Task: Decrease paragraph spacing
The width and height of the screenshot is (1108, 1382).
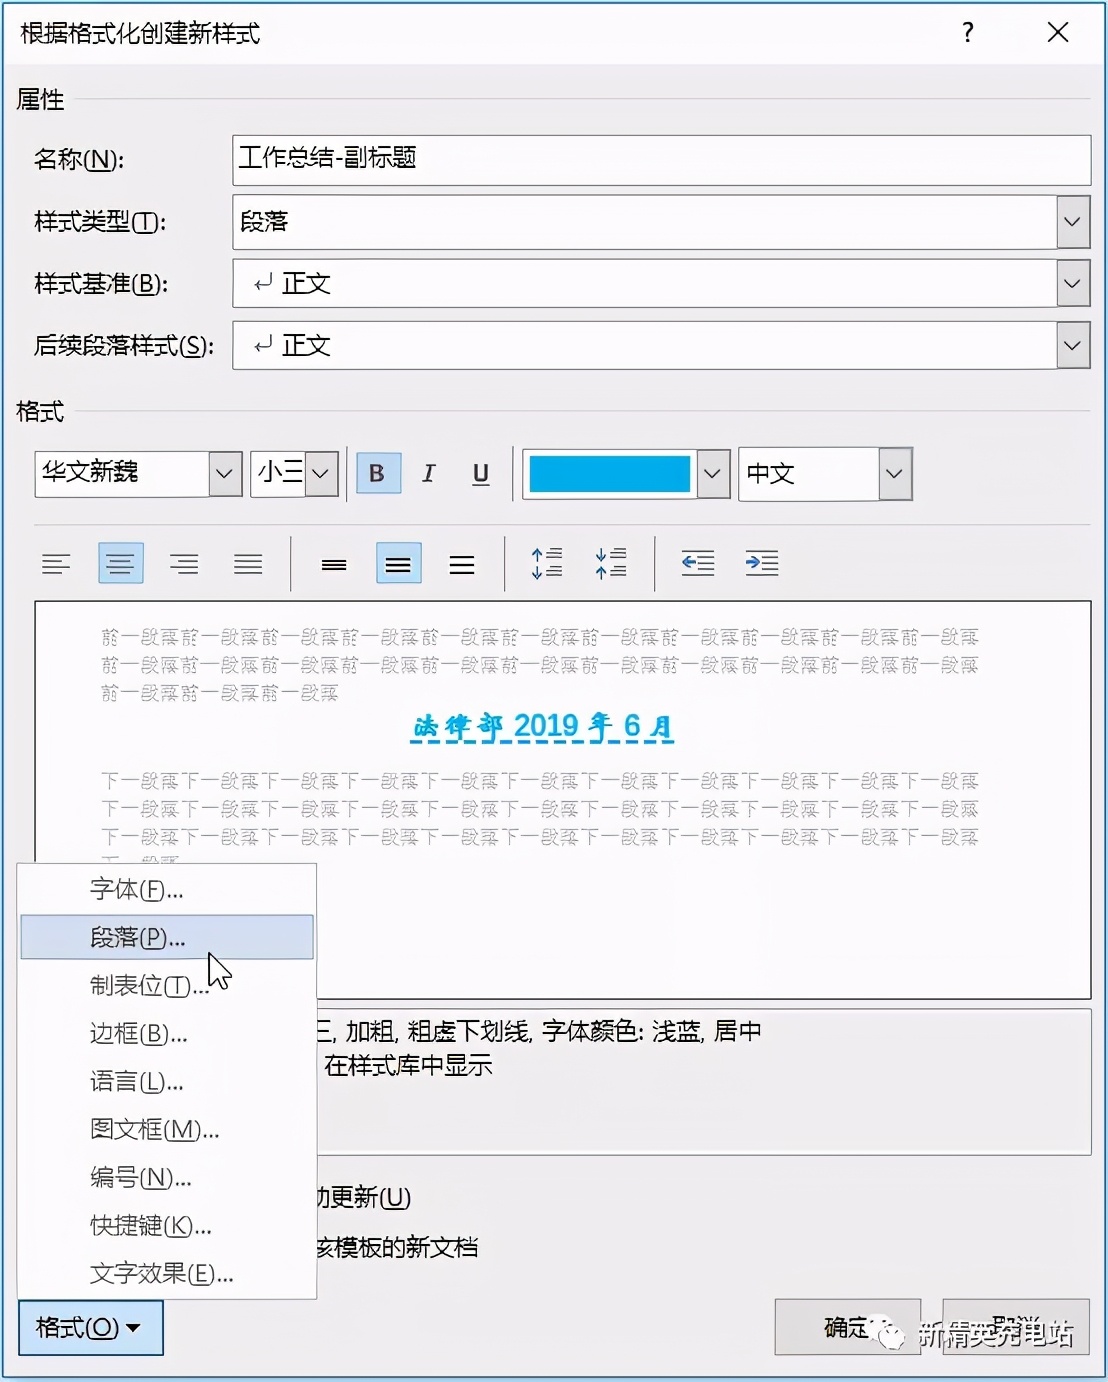Action: [611, 563]
